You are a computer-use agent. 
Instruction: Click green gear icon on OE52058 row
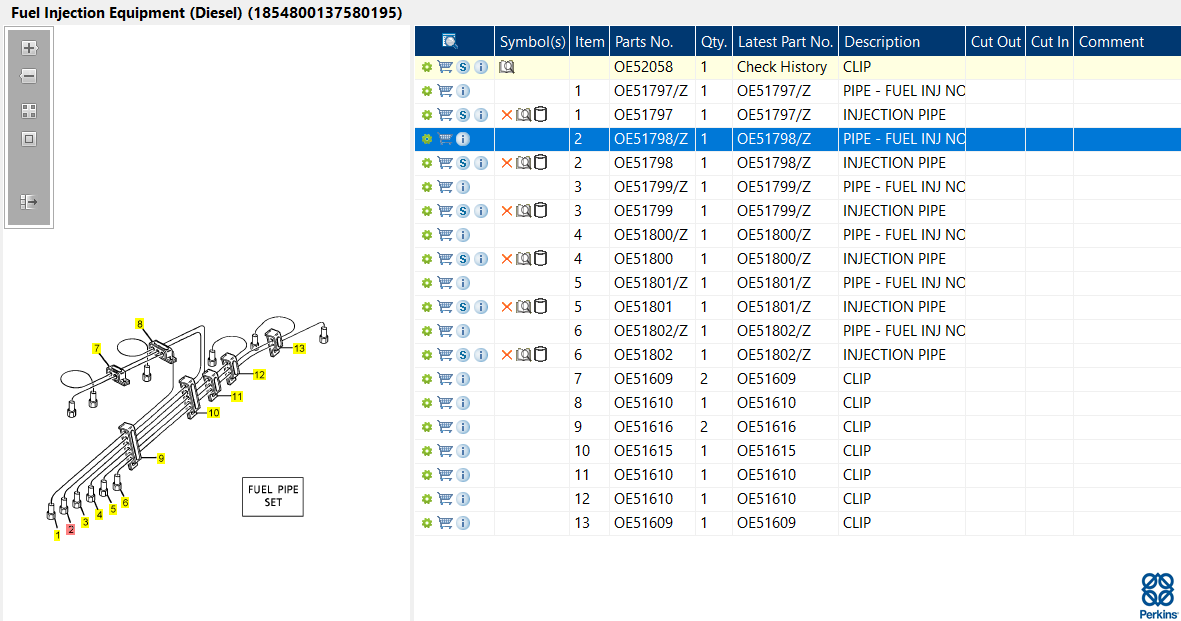click(427, 67)
